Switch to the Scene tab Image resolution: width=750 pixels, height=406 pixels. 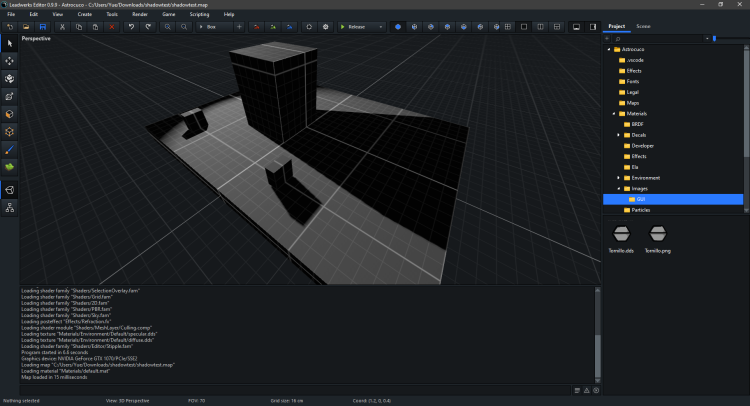643,26
